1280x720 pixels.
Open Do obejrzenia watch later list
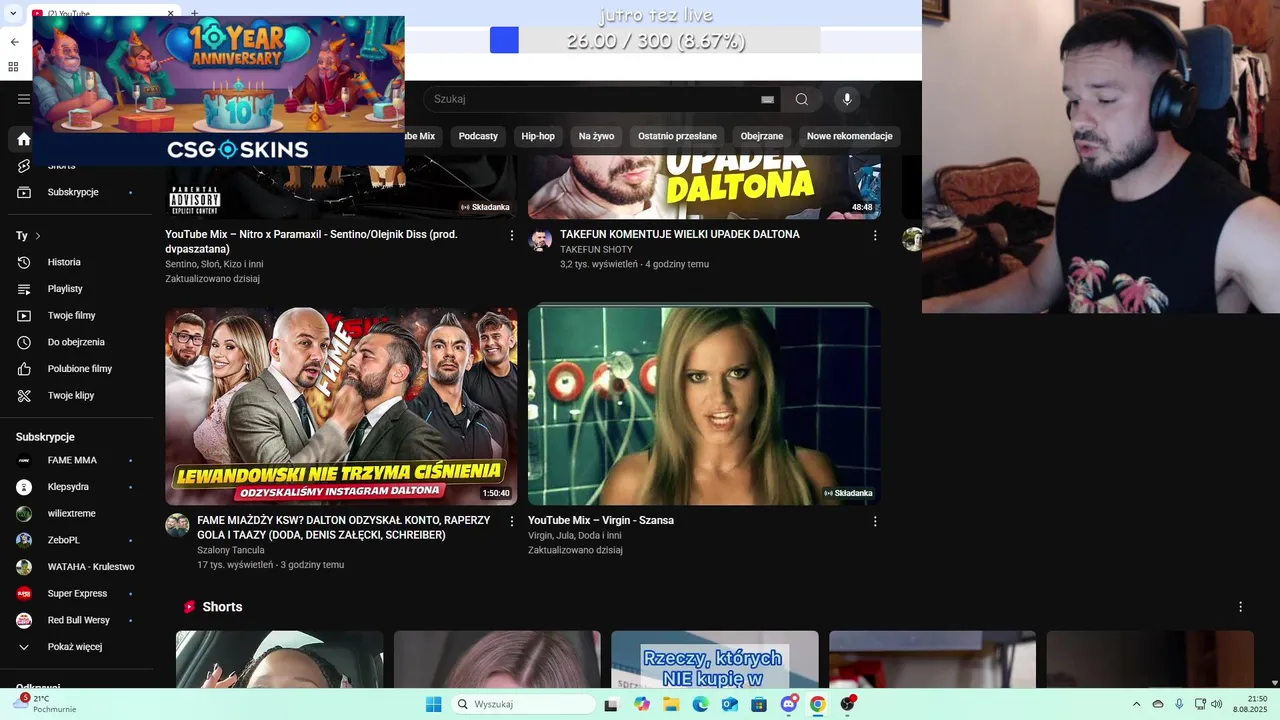coord(77,342)
